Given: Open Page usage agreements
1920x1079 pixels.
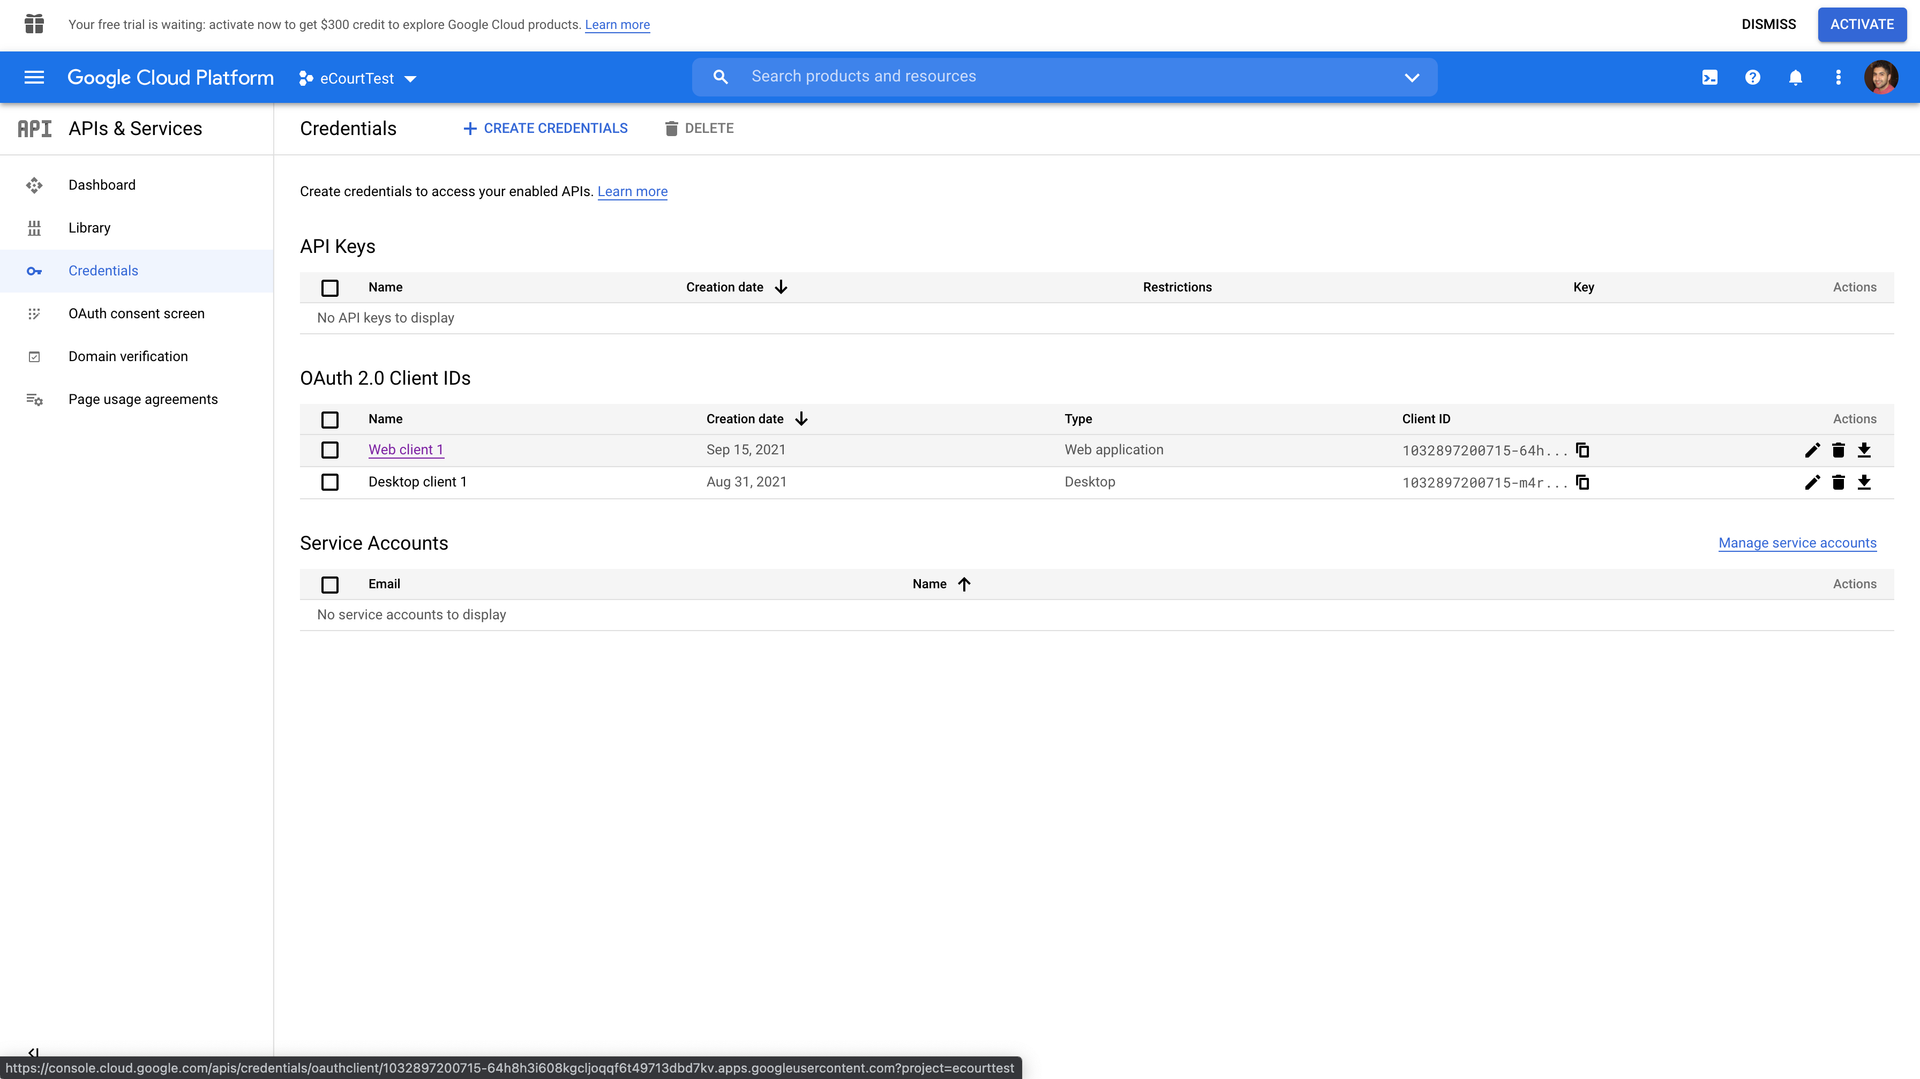Looking at the screenshot, I should coord(143,399).
